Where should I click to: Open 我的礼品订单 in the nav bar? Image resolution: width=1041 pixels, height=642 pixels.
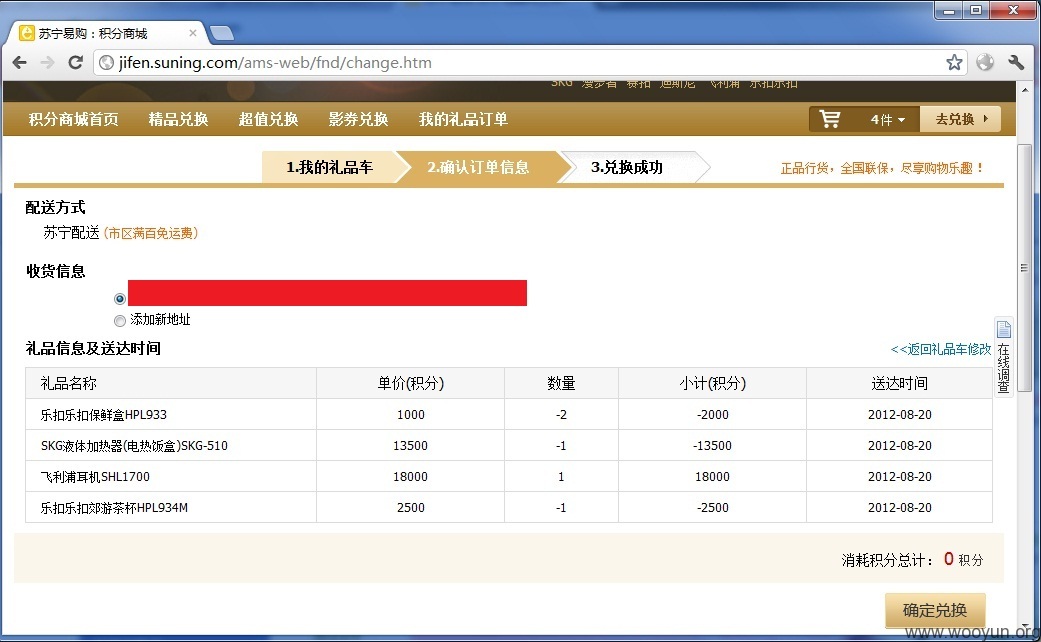point(463,120)
